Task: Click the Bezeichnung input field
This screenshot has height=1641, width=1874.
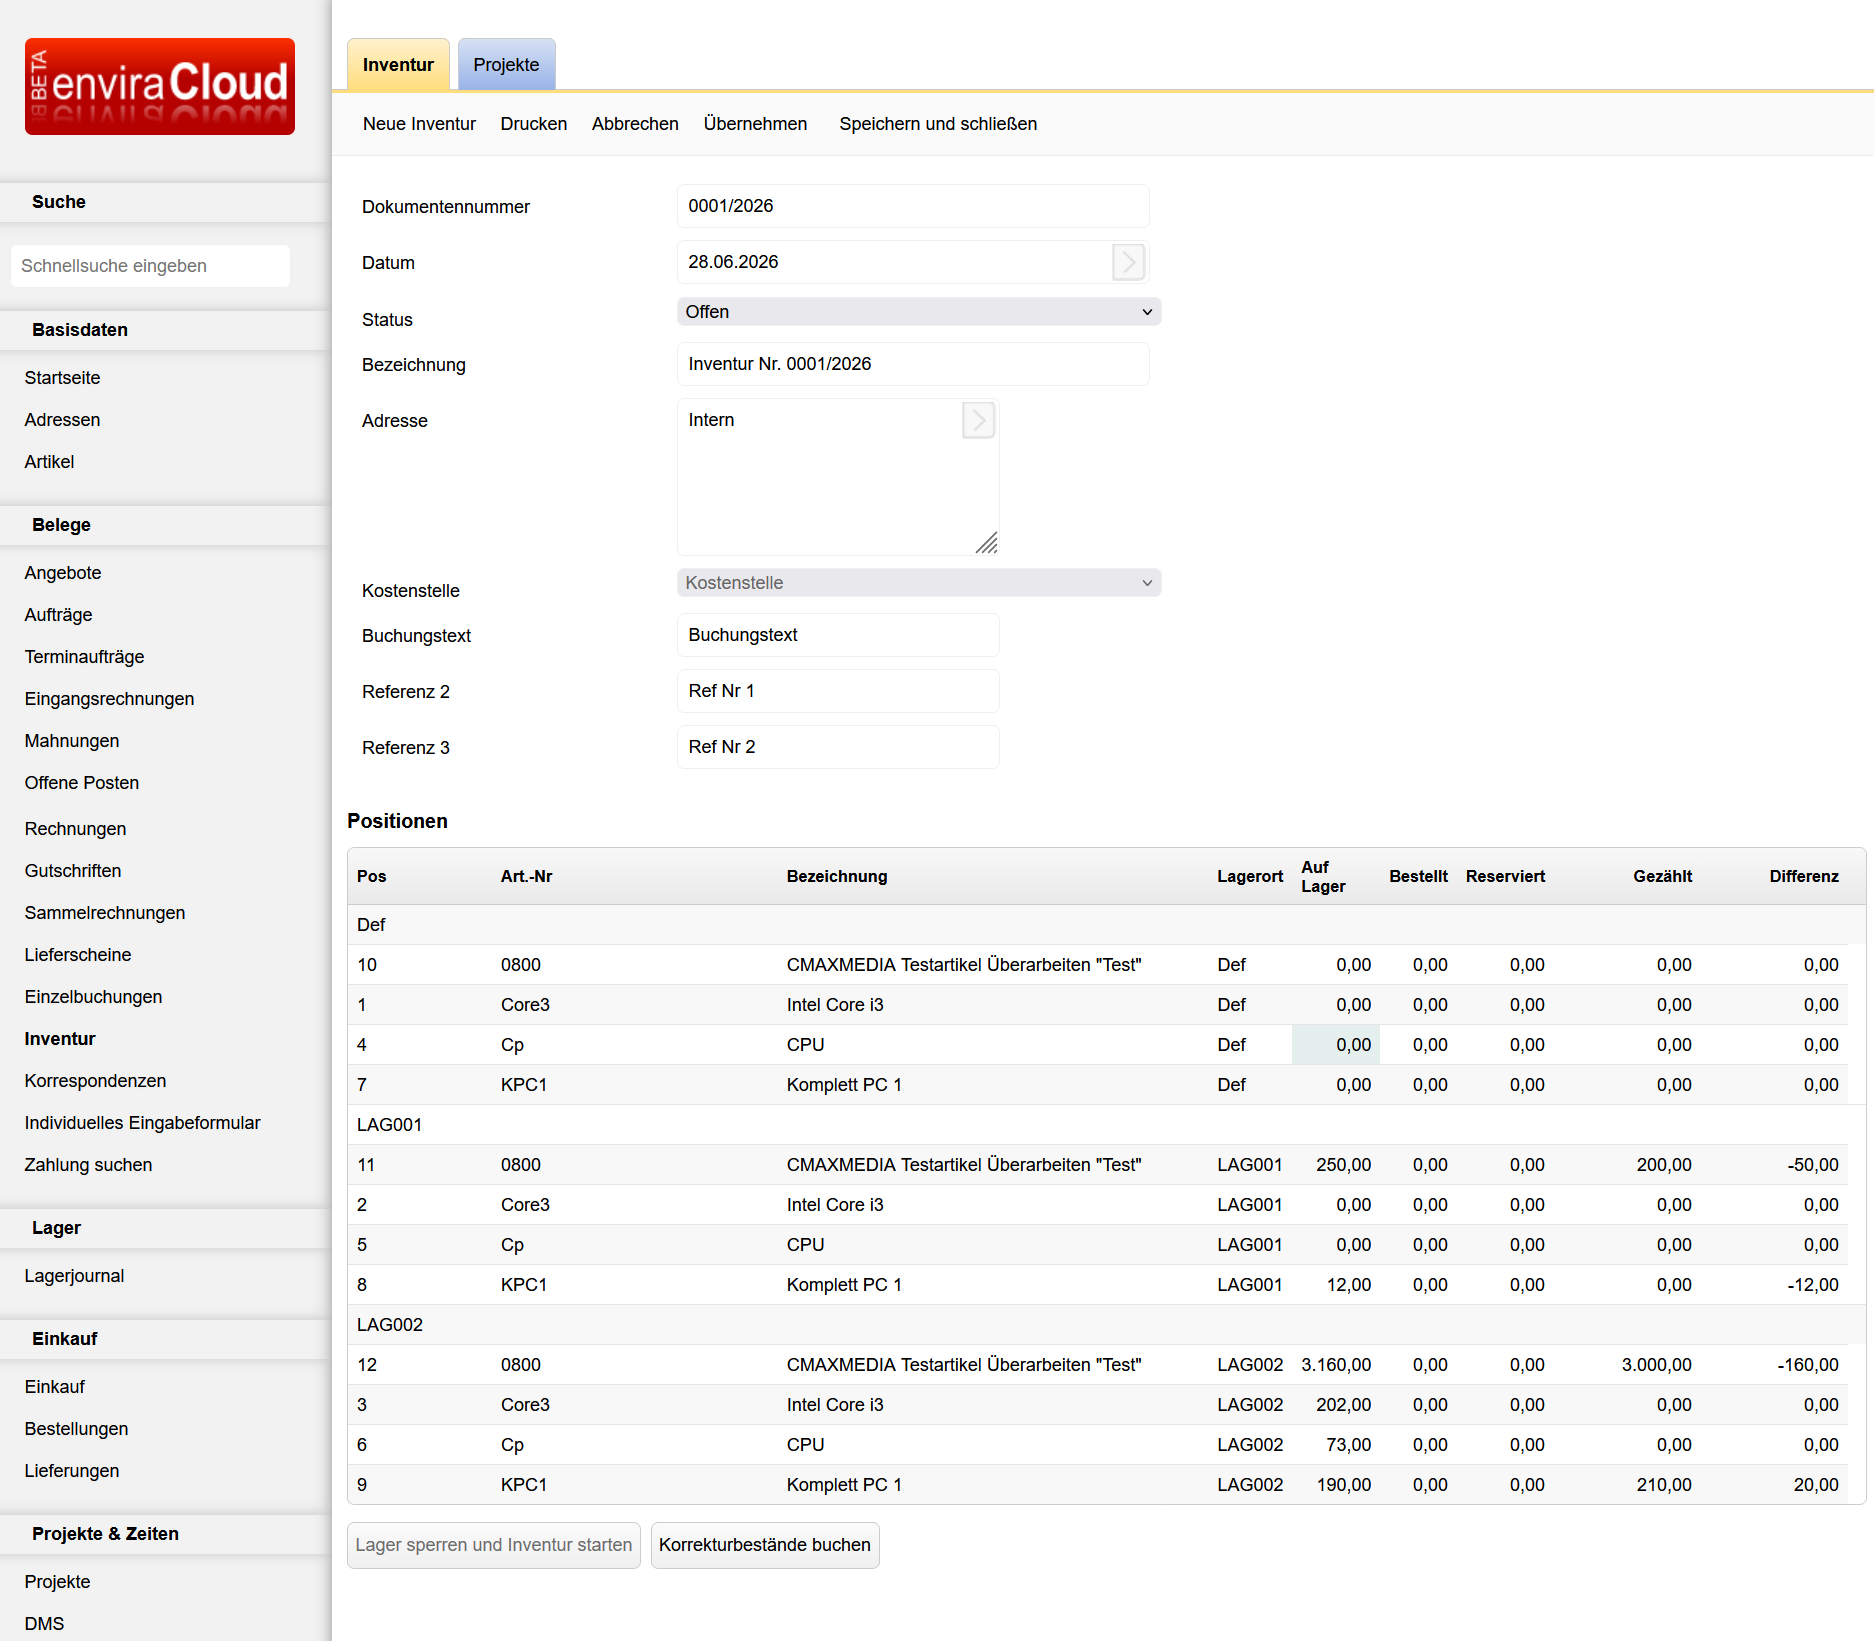Action: tap(913, 364)
